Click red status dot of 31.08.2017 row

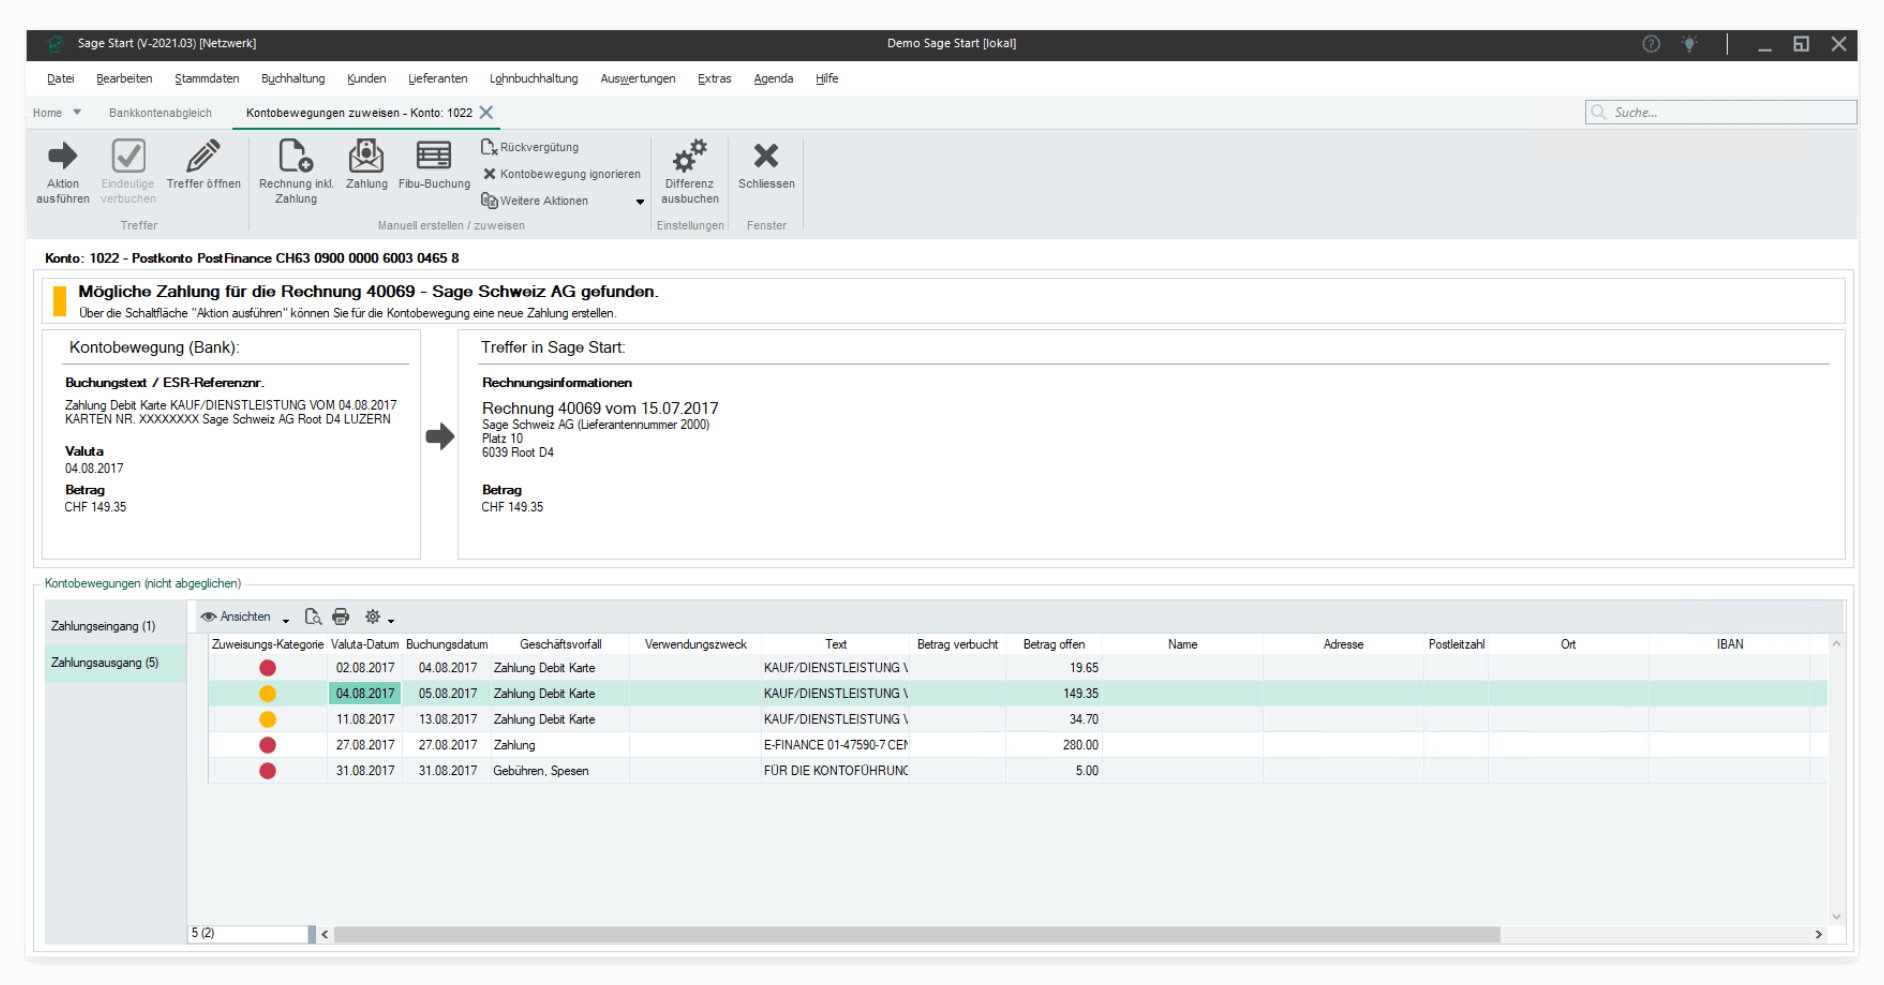(267, 772)
